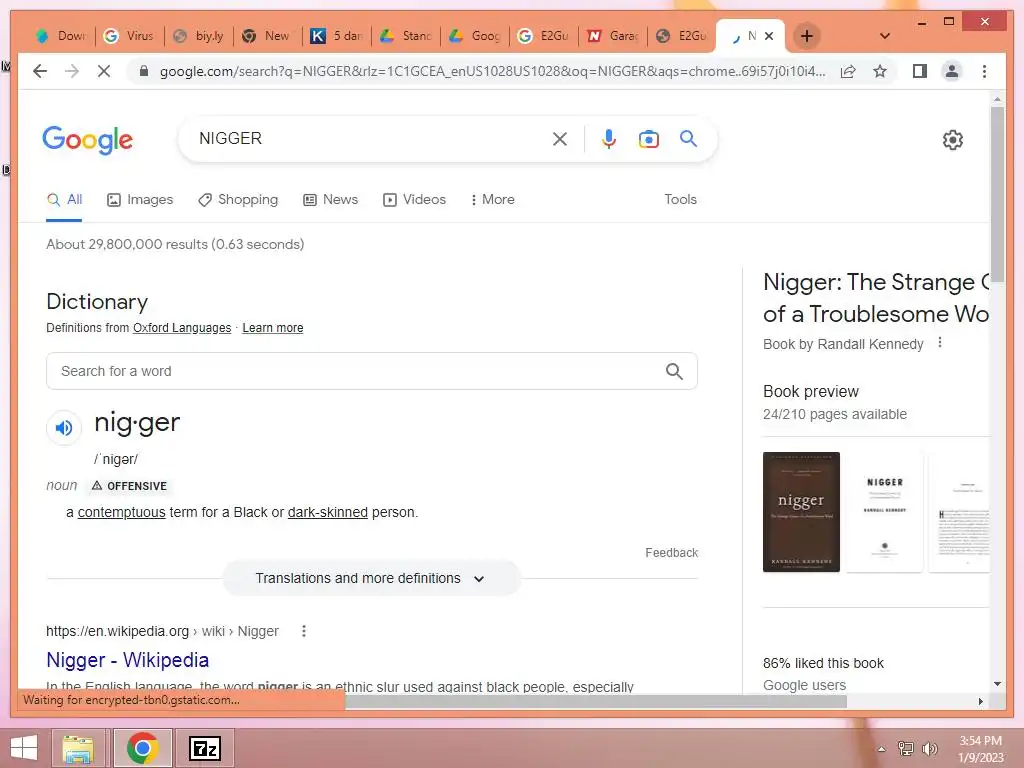The image size is (1024, 768).
Task: Play the word pronunciation audio
Action: coord(64,428)
